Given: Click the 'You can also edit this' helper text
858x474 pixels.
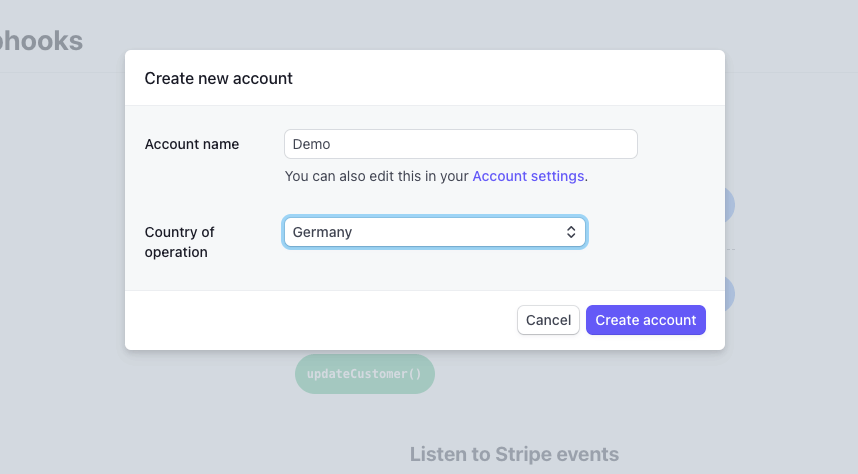Looking at the screenshot, I should [377, 176].
